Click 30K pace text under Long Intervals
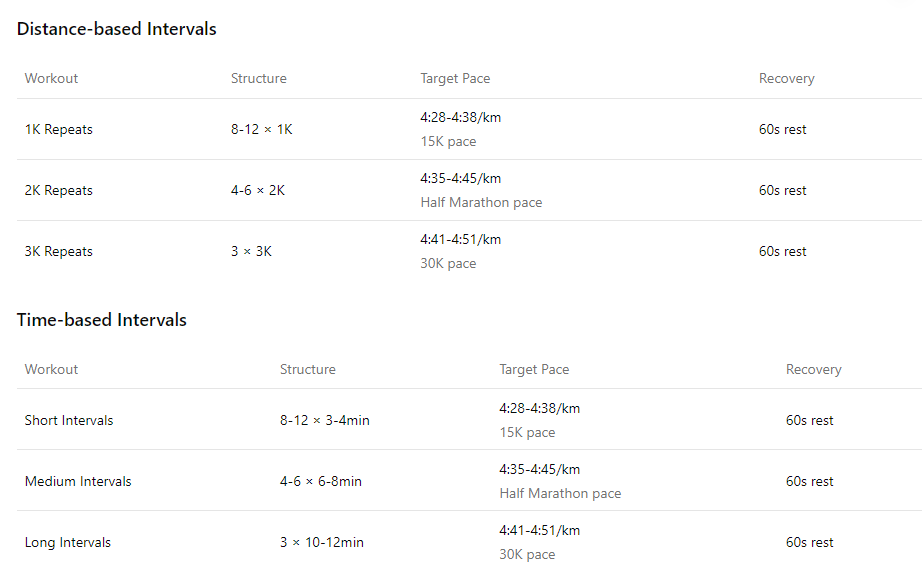 (x=527, y=555)
